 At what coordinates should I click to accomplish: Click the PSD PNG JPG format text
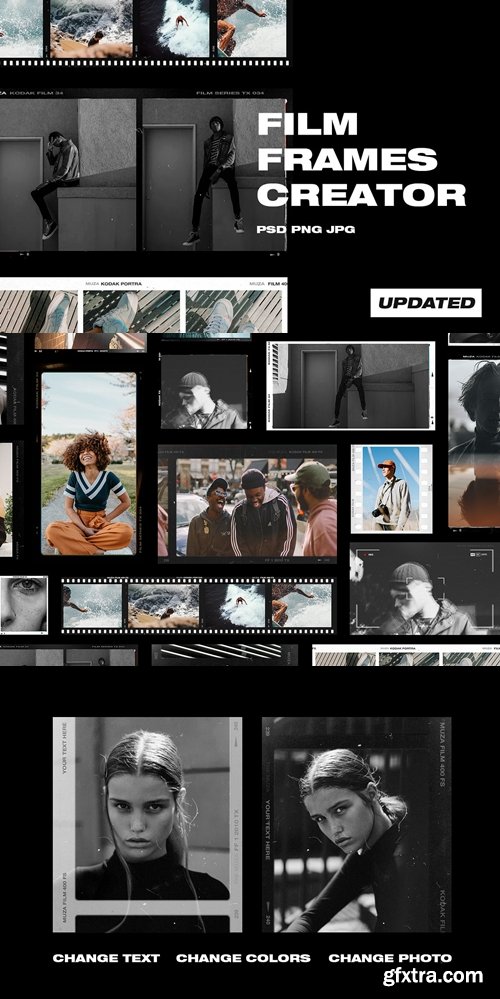(x=306, y=229)
